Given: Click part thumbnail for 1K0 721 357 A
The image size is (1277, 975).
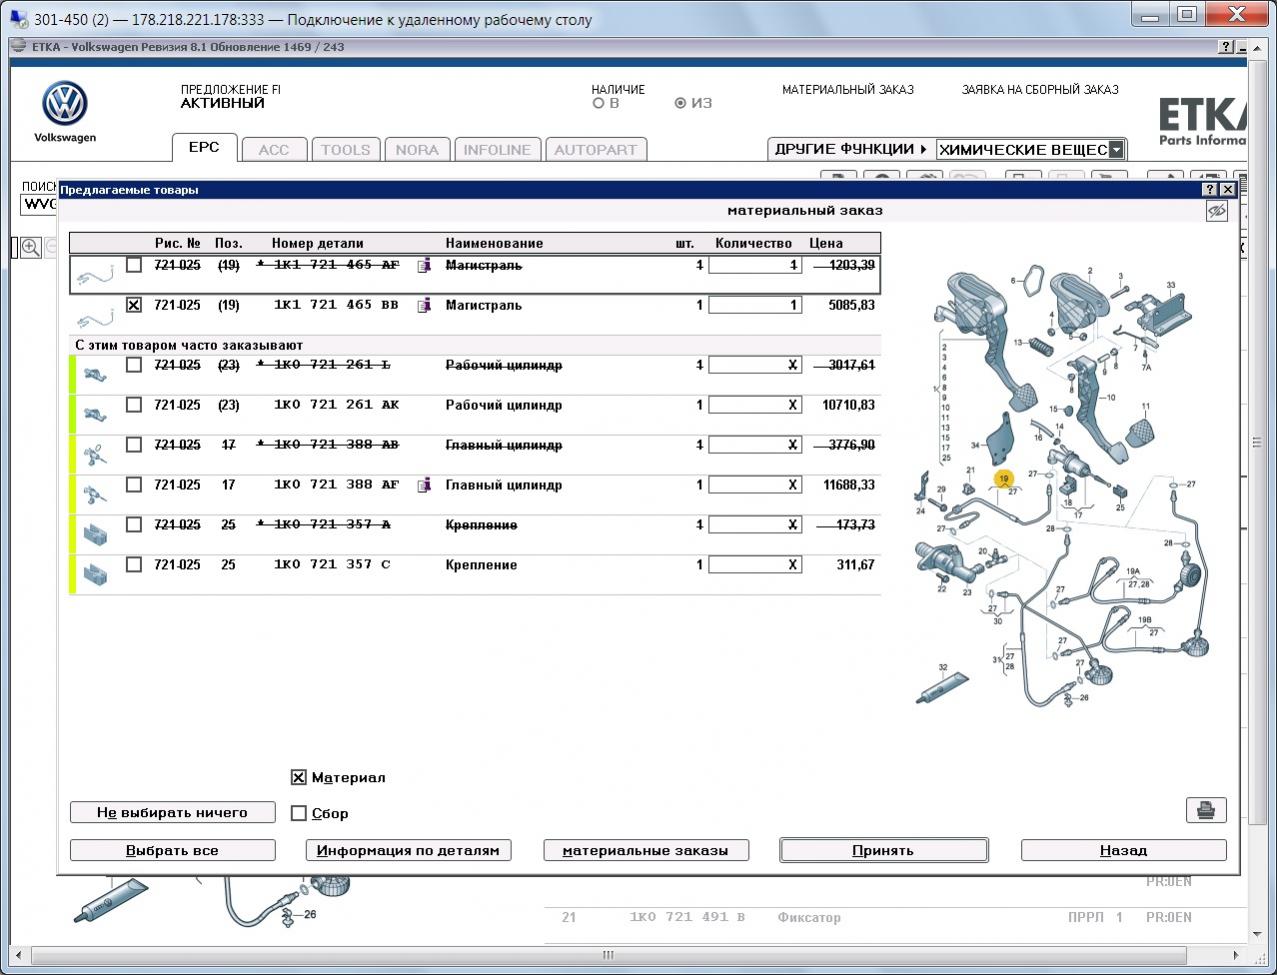Looking at the screenshot, I should click(96, 534).
